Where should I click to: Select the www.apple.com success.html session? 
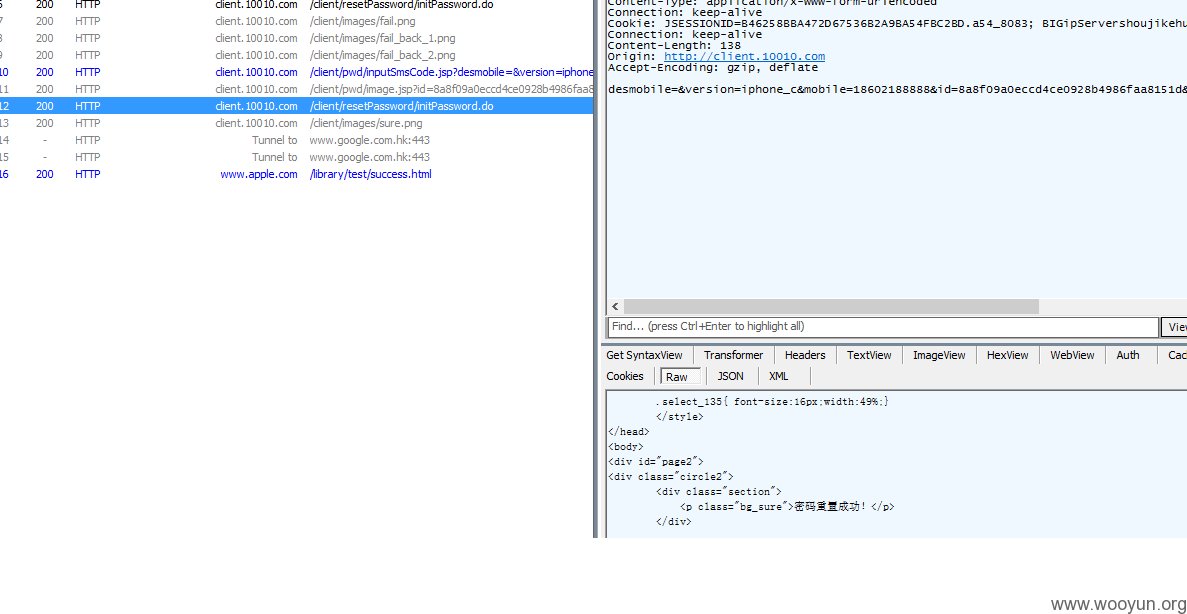pos(296,174)
